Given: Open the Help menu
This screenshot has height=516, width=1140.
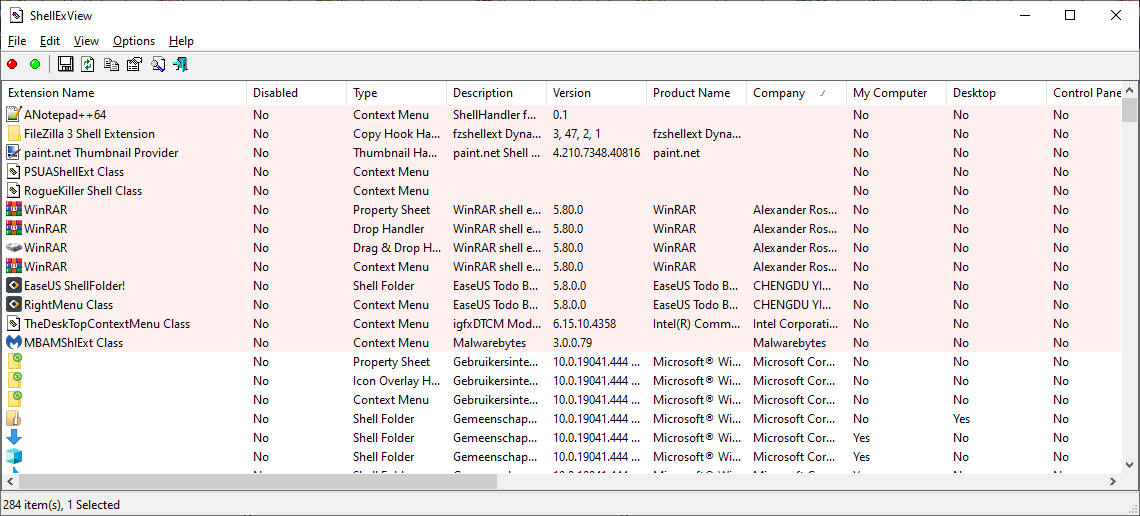Looking at the screenshot, I should click(x=181, y=41).
